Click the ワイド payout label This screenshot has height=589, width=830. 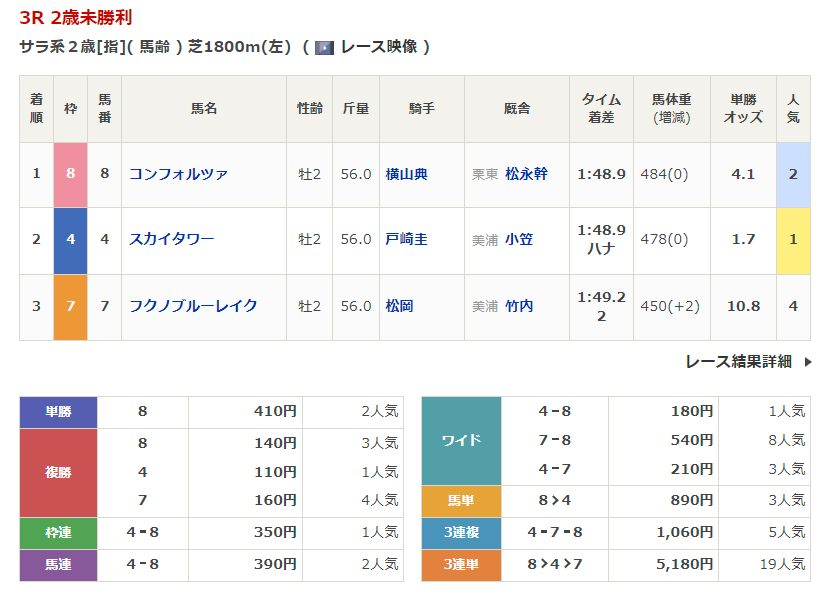point(460,441)
